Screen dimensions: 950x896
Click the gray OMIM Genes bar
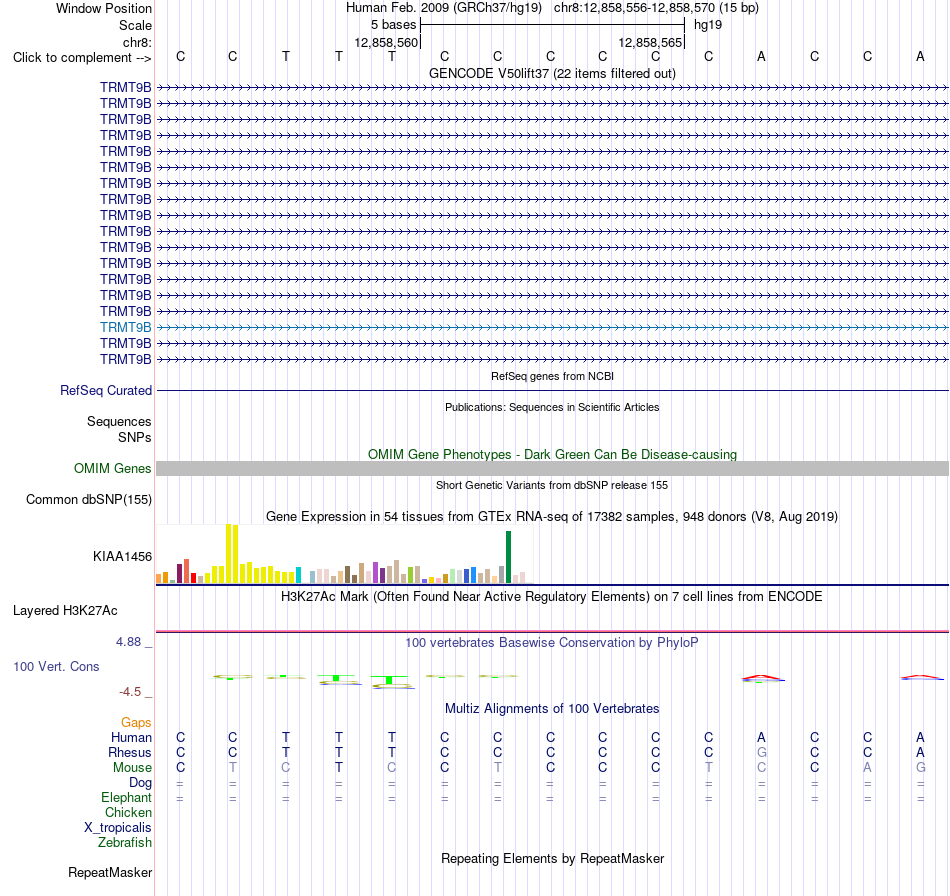point(552,468)
